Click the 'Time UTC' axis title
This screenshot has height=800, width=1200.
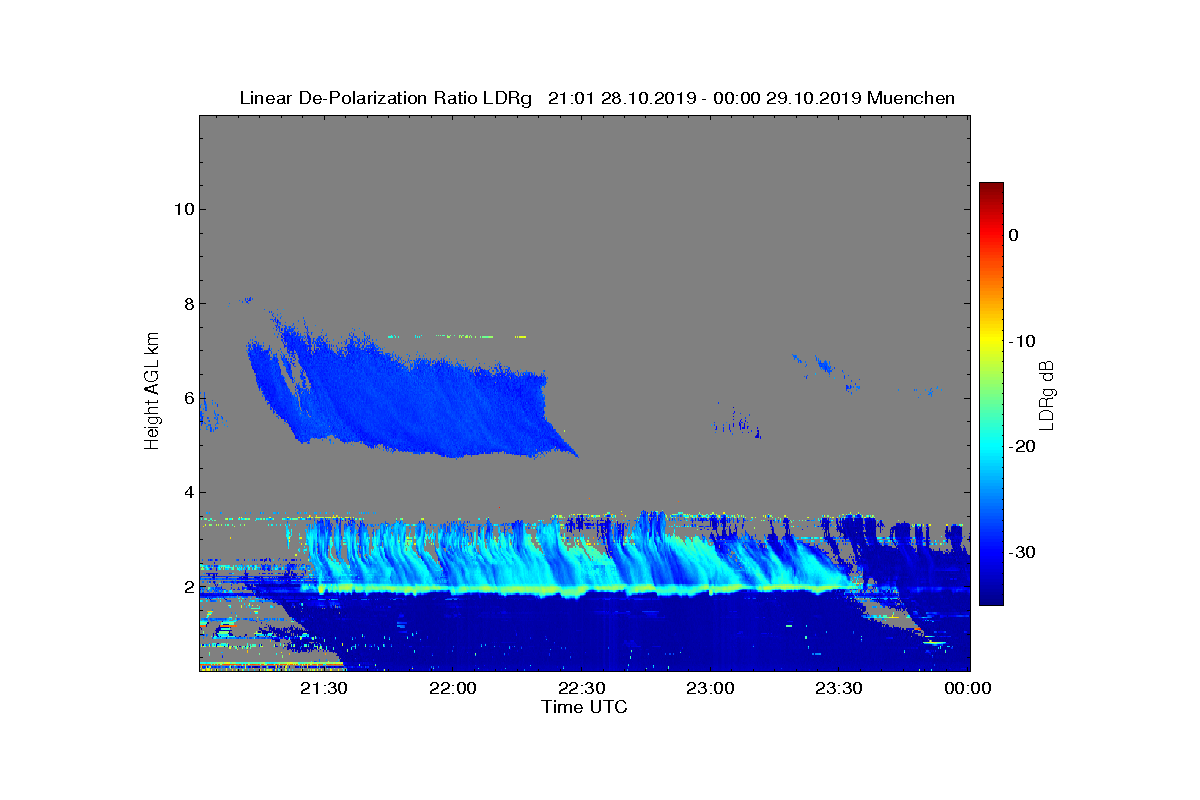(x=585, y=707)
